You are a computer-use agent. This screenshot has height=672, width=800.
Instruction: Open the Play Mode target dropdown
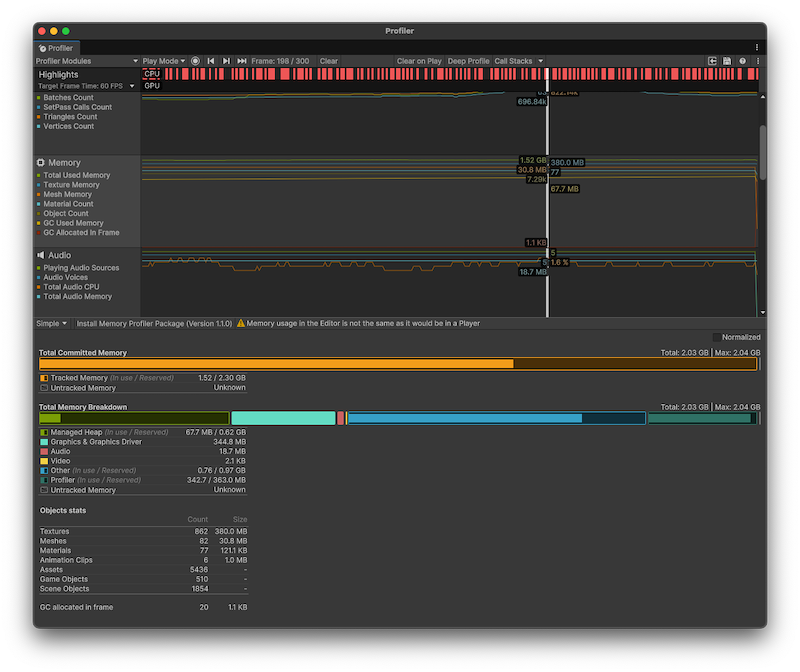point(162,61)
